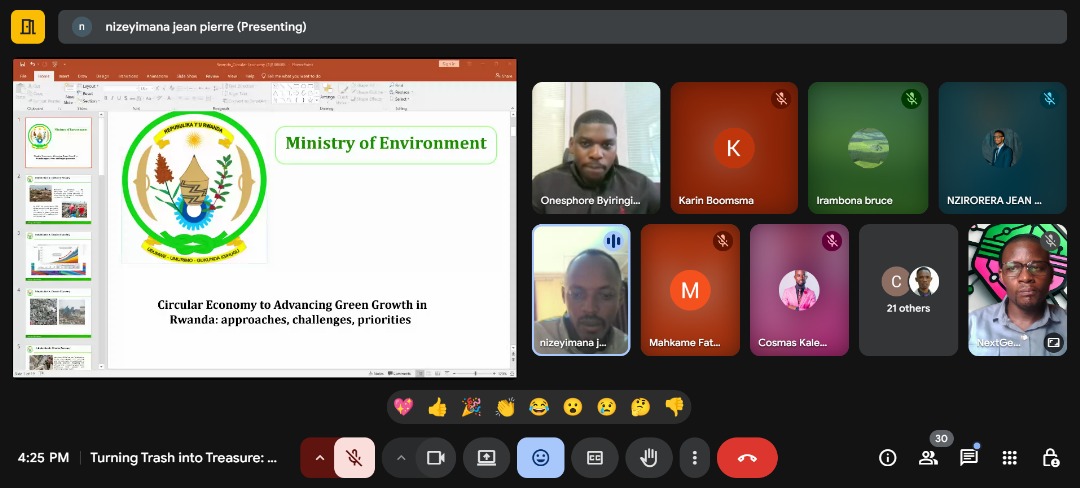Click Replace in the PowerPoint Editing group
The width and height of the screenshot is (1080, 488).
click(402, 92)
